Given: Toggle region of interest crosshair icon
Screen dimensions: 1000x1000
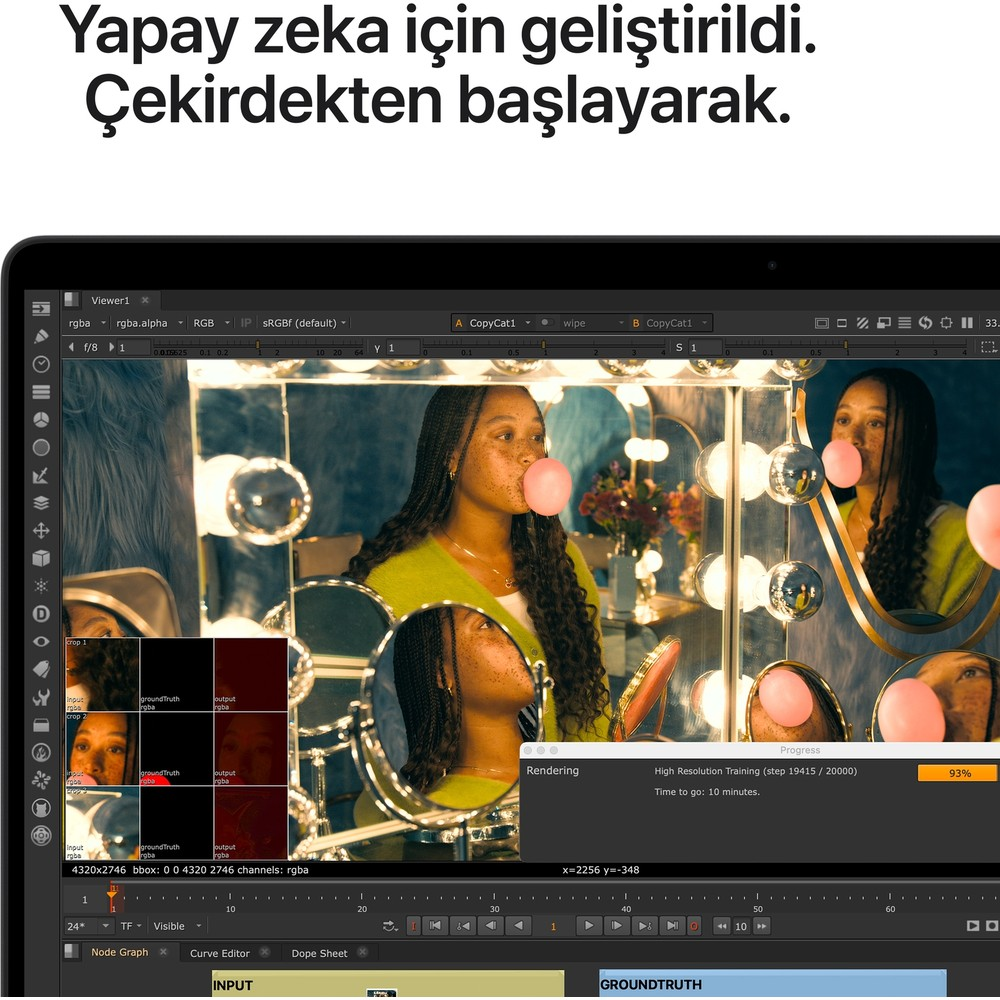Looking at the screenshot, I should coord(946,323).
